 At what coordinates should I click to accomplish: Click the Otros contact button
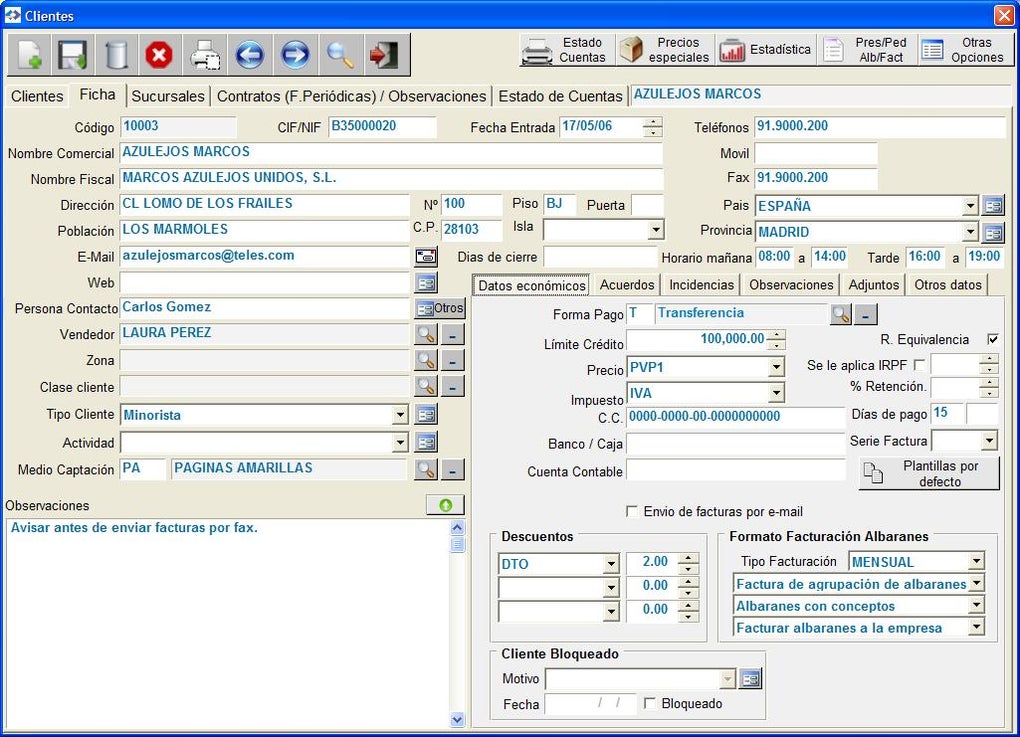point(440,308)
